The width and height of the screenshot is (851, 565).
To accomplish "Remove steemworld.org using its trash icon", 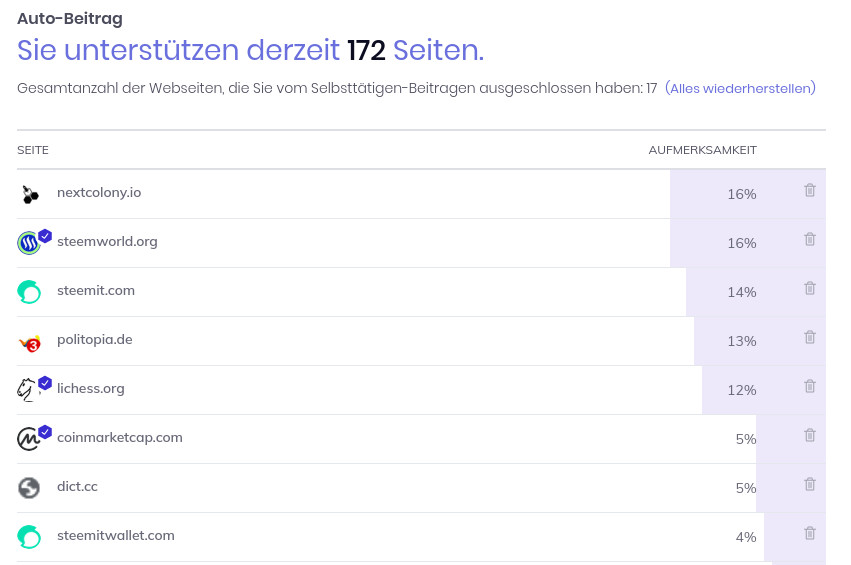I will pyautogui.click(x=810, y=239).
